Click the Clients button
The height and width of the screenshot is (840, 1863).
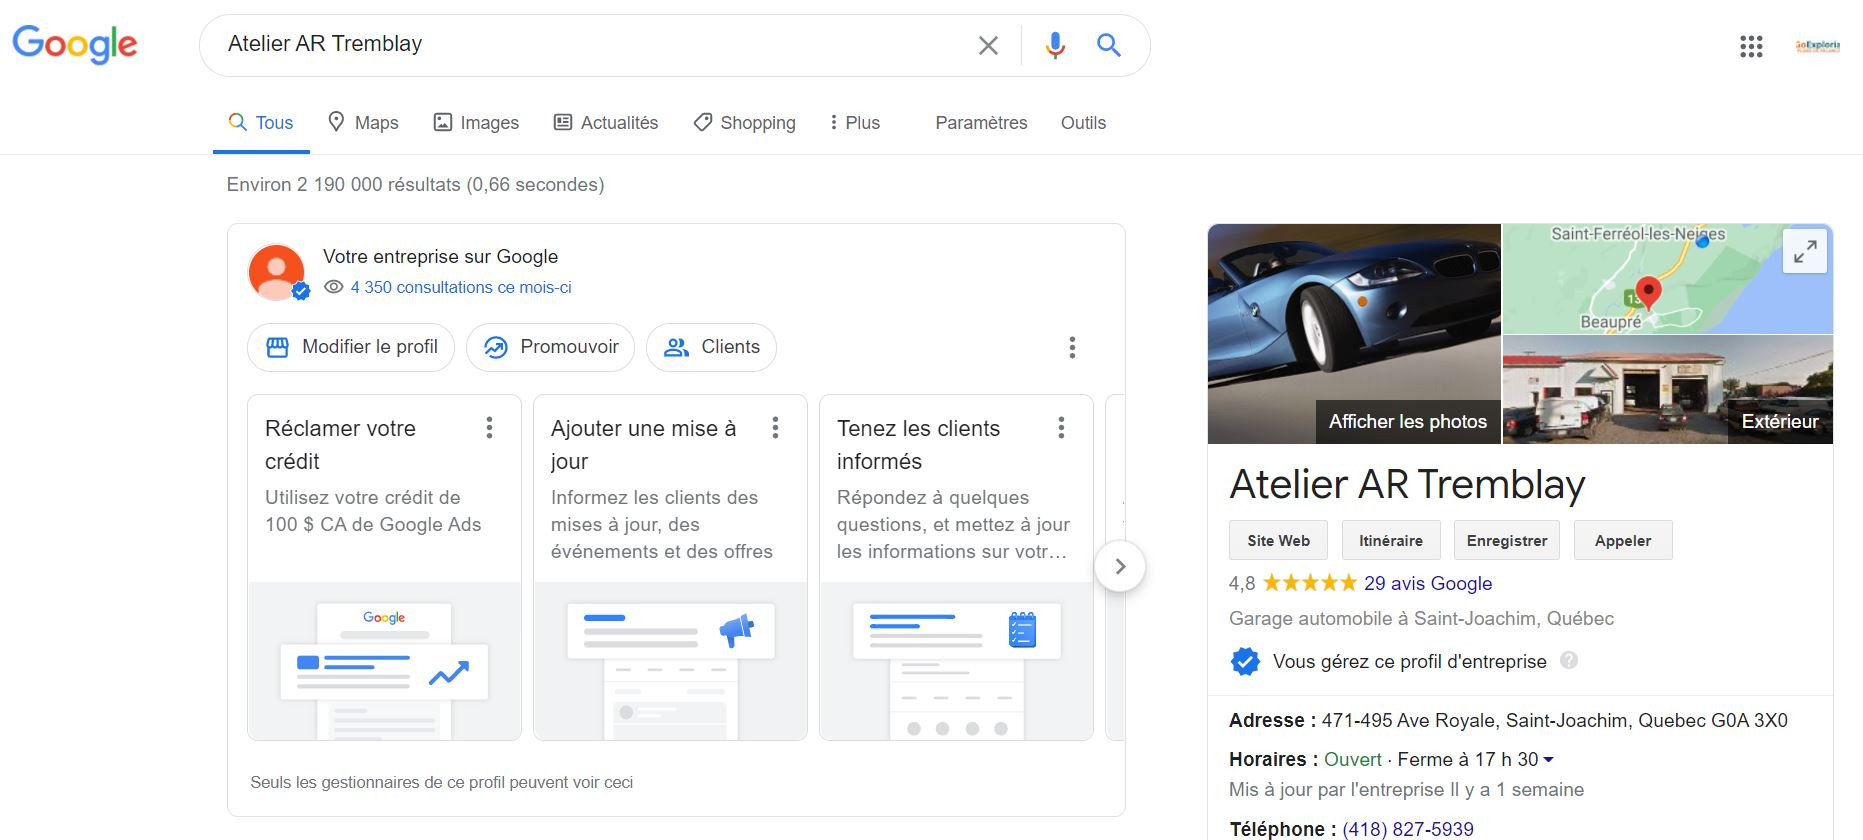711,347
